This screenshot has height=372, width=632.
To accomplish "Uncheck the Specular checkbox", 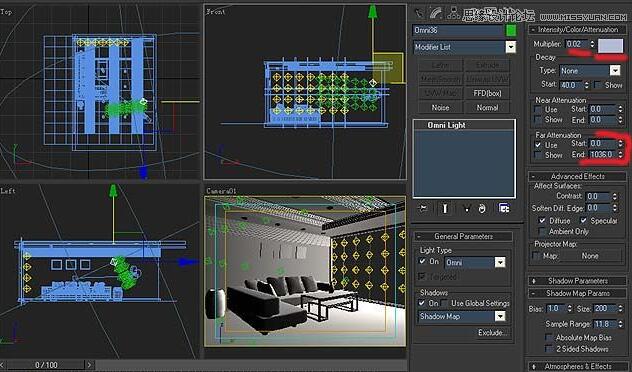I will [583, 220].
